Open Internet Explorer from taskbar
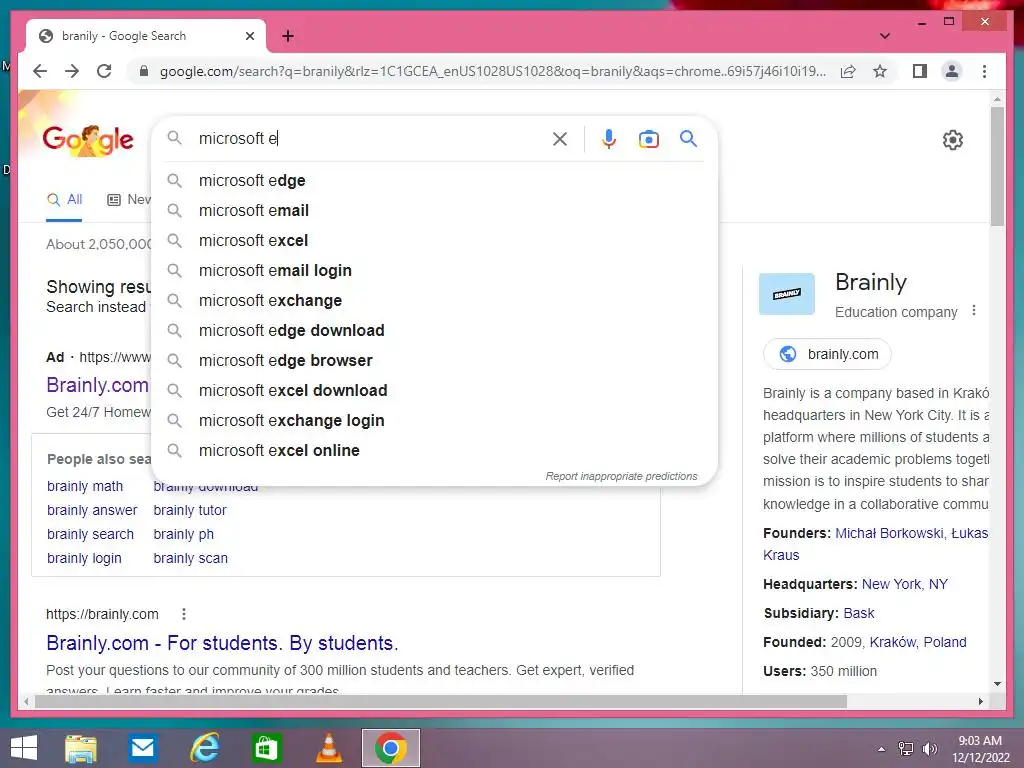Image resolution: width=1024 pixels, height=768 pixels. coord(204,748)
